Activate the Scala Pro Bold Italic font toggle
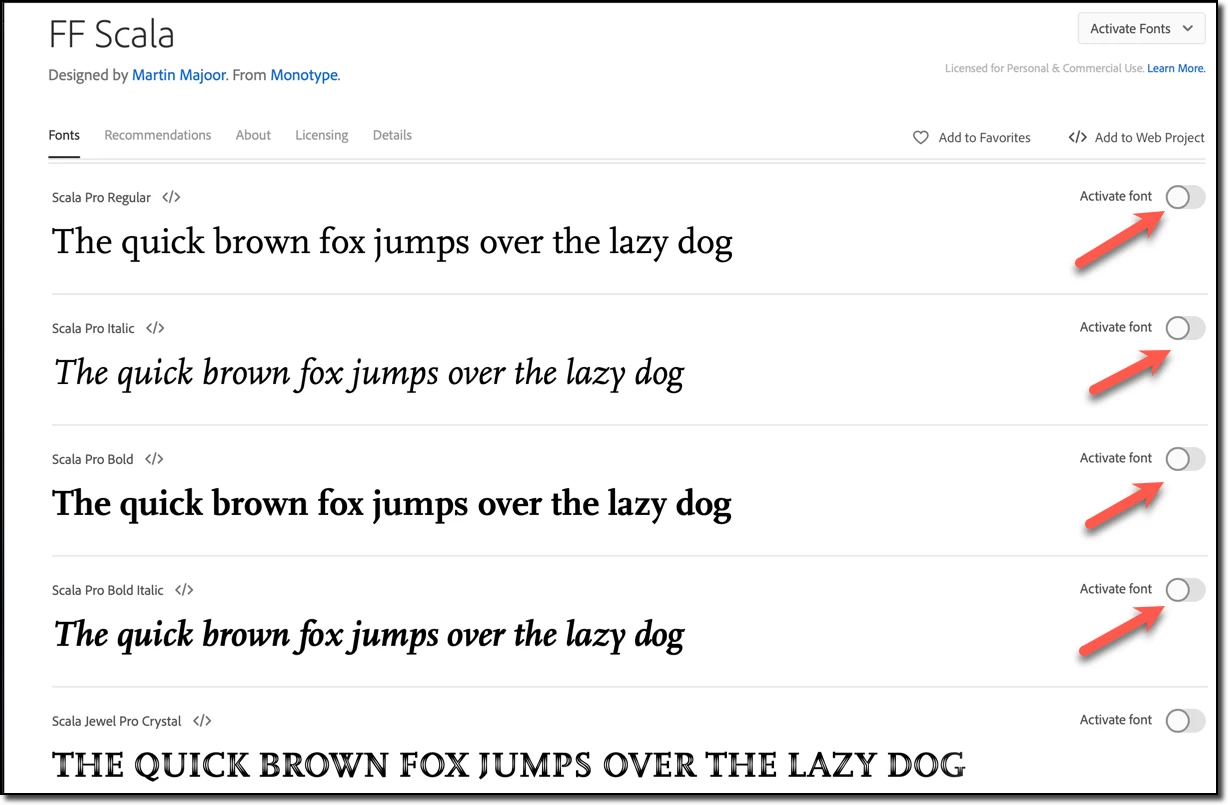The height and width of the screenshot is (805, 1228). pyautogui.click(x=1185, y=590)
